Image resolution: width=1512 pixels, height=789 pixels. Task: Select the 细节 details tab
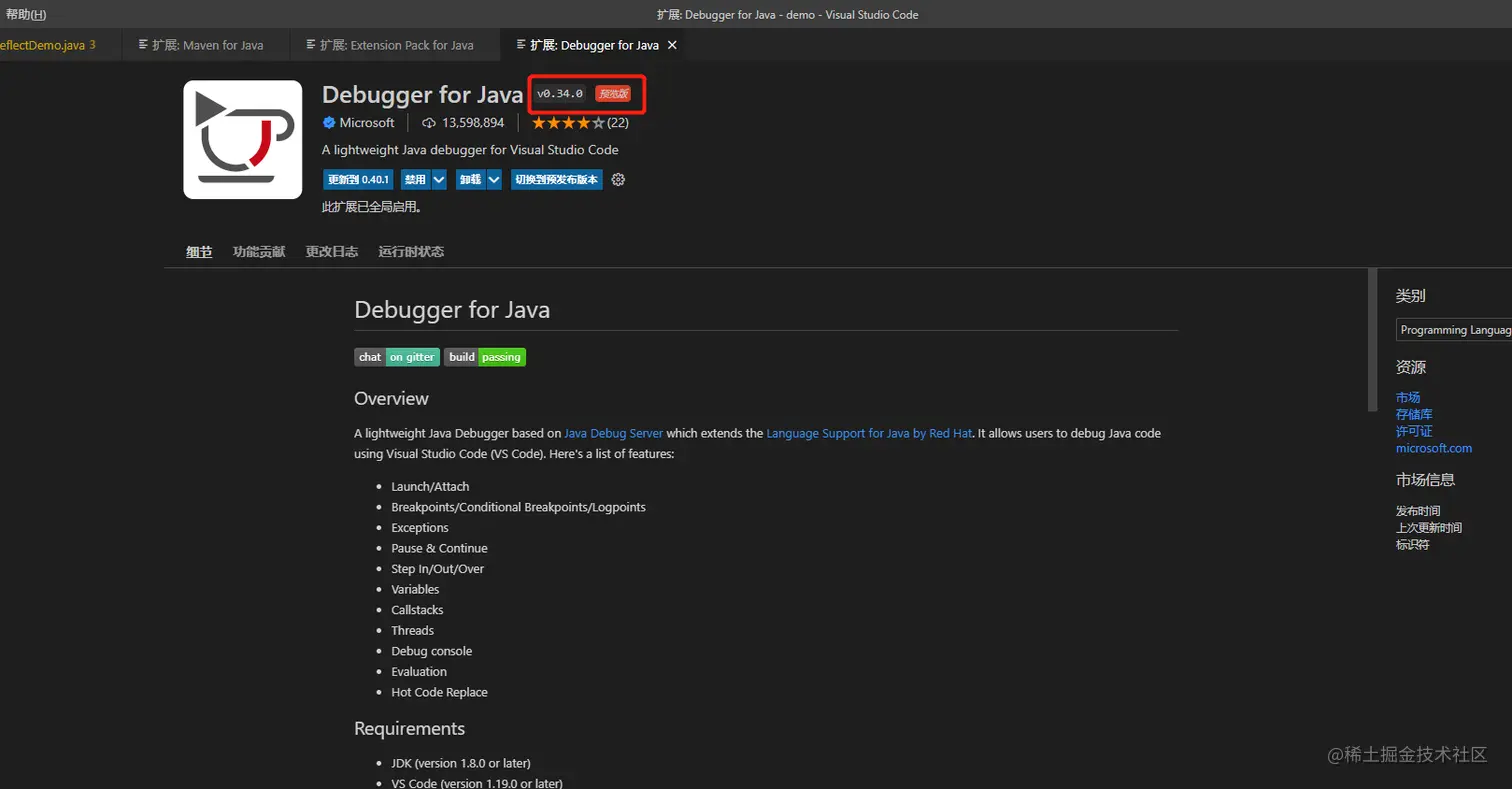(199, 252)
